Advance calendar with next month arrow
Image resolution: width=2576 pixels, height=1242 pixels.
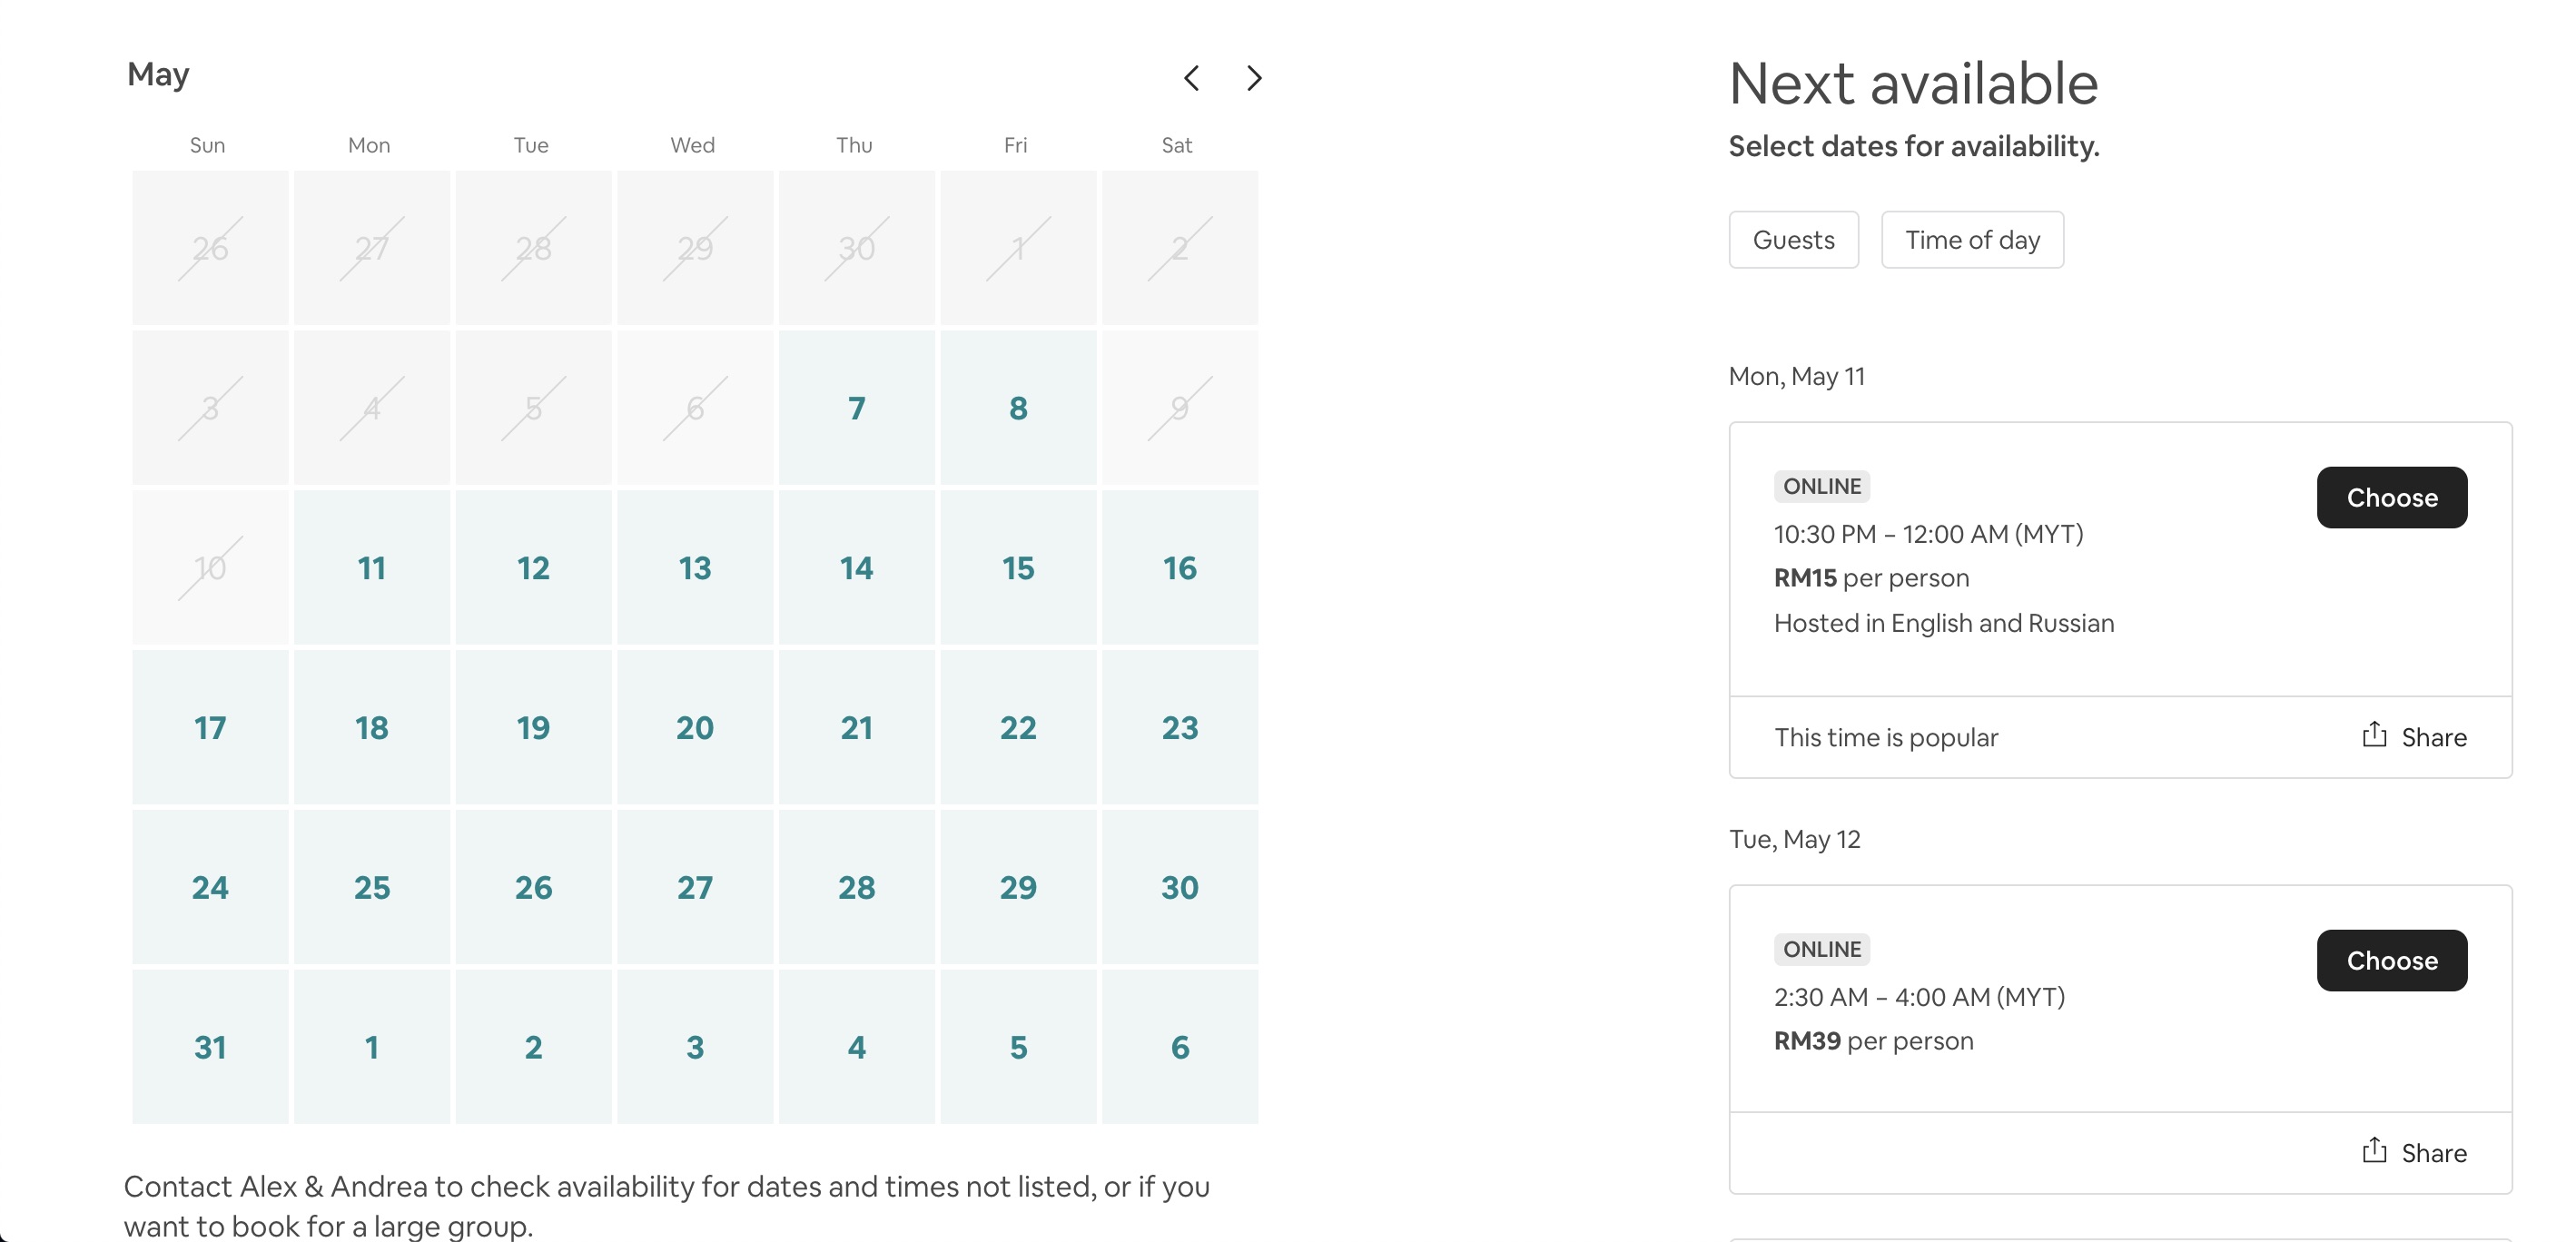point(1254,78)
